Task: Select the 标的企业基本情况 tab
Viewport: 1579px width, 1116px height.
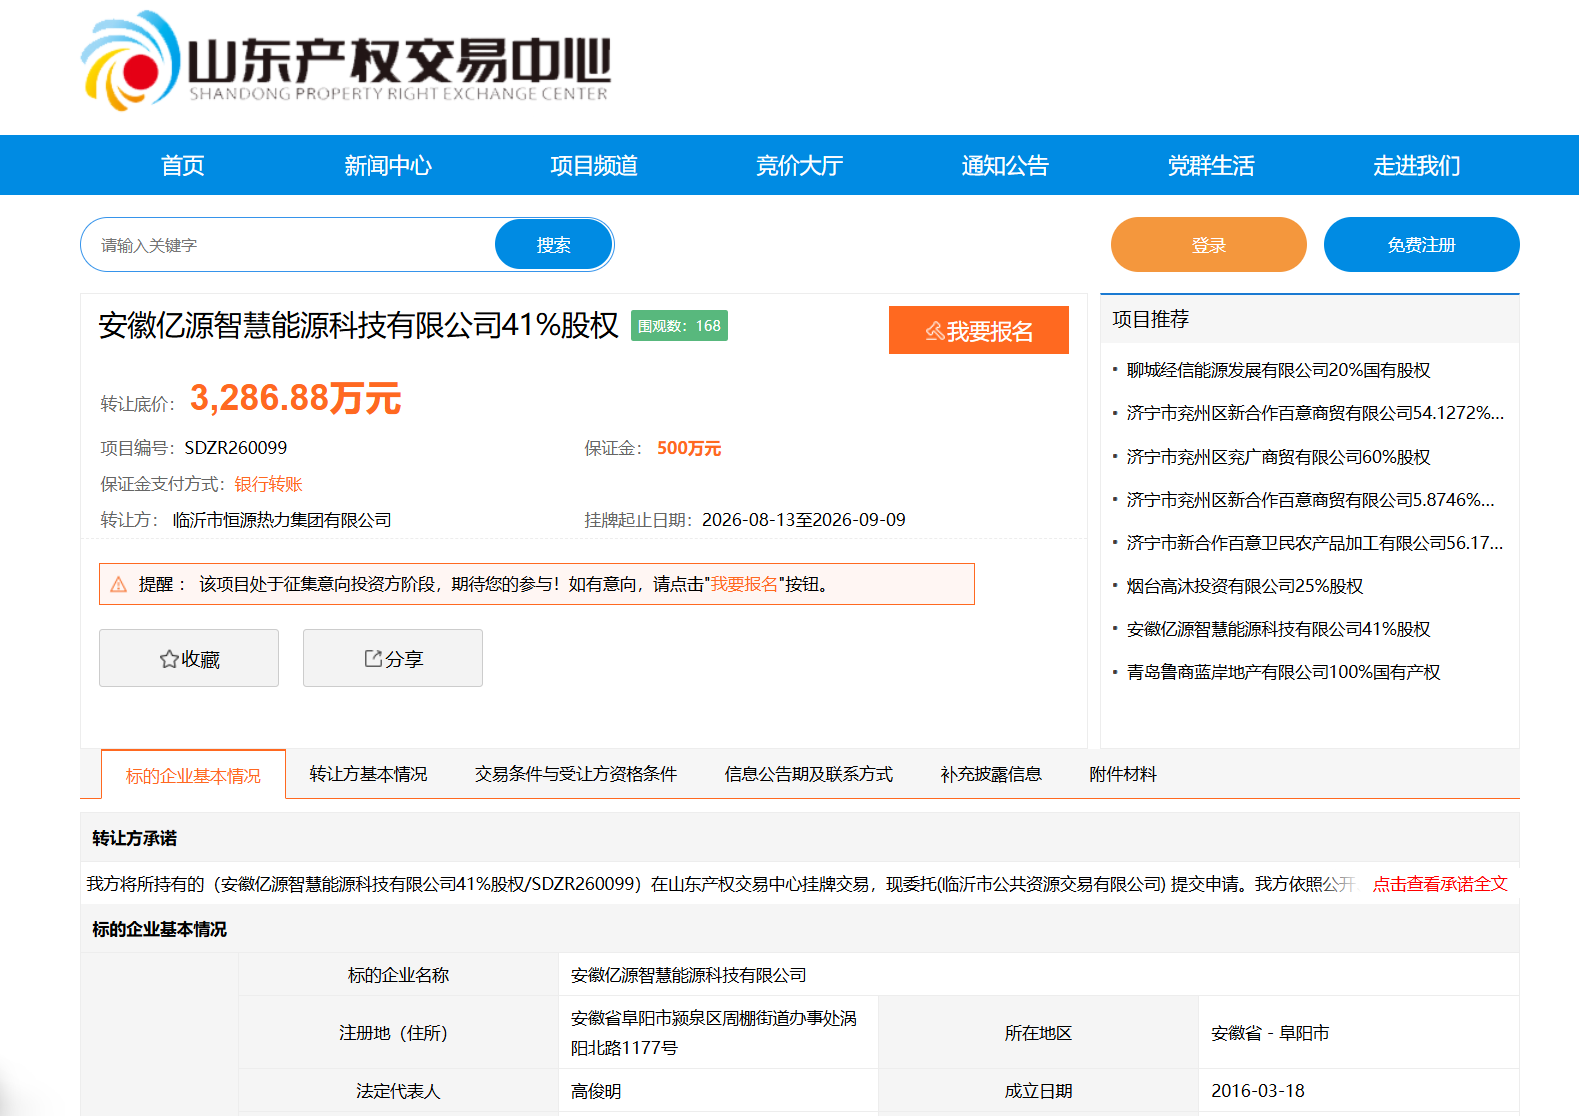Action: click(193, 775)
